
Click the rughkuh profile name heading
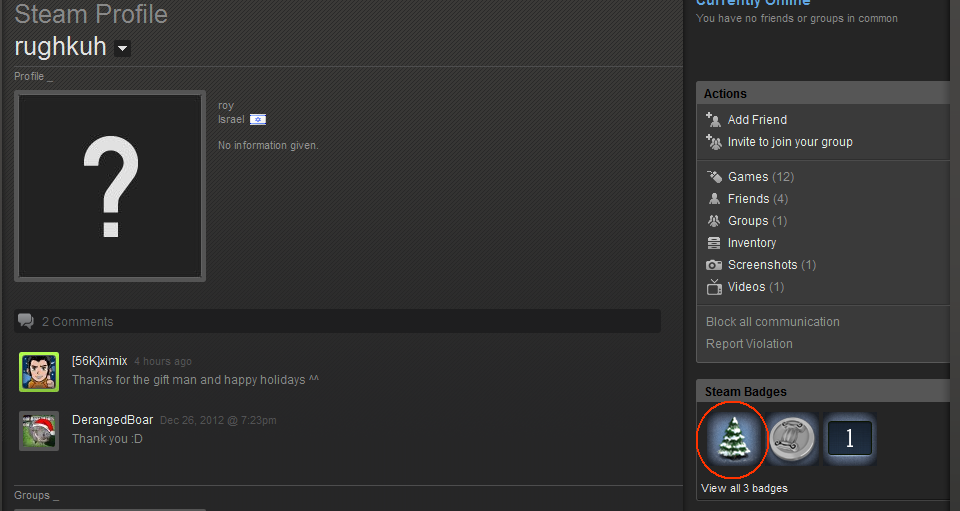[x=60, y=47]
